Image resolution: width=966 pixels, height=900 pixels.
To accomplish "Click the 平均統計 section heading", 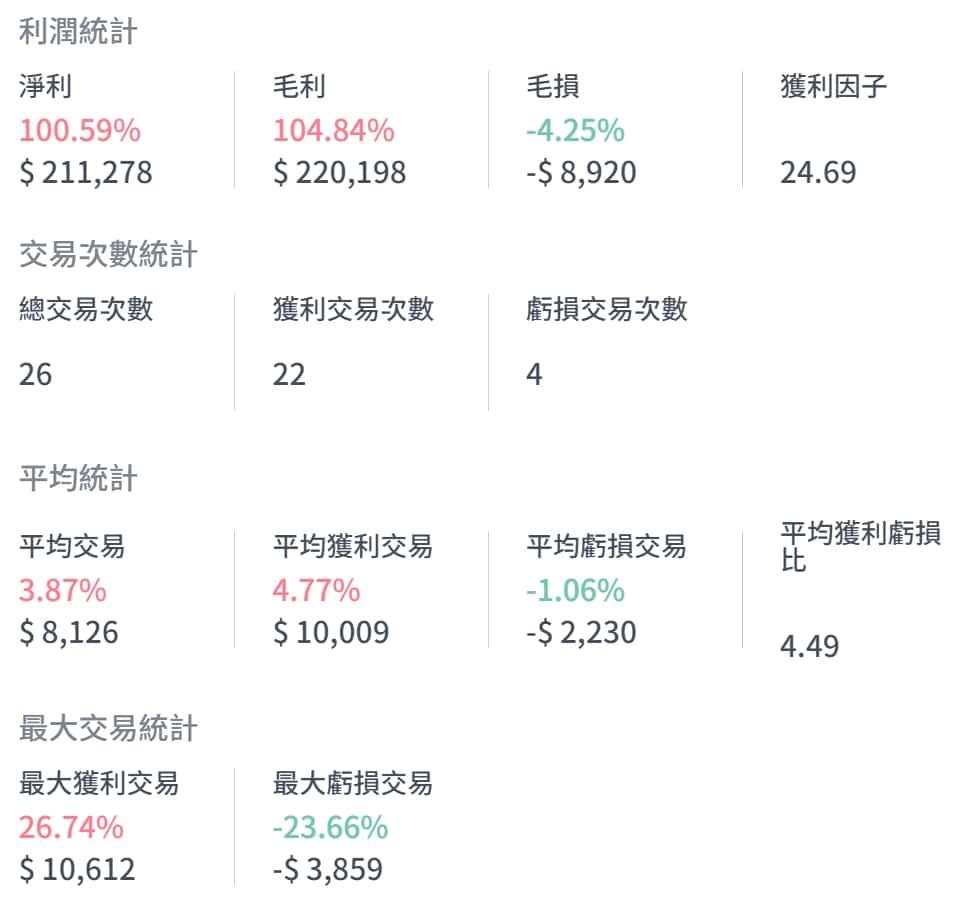I will coord(78,479).
